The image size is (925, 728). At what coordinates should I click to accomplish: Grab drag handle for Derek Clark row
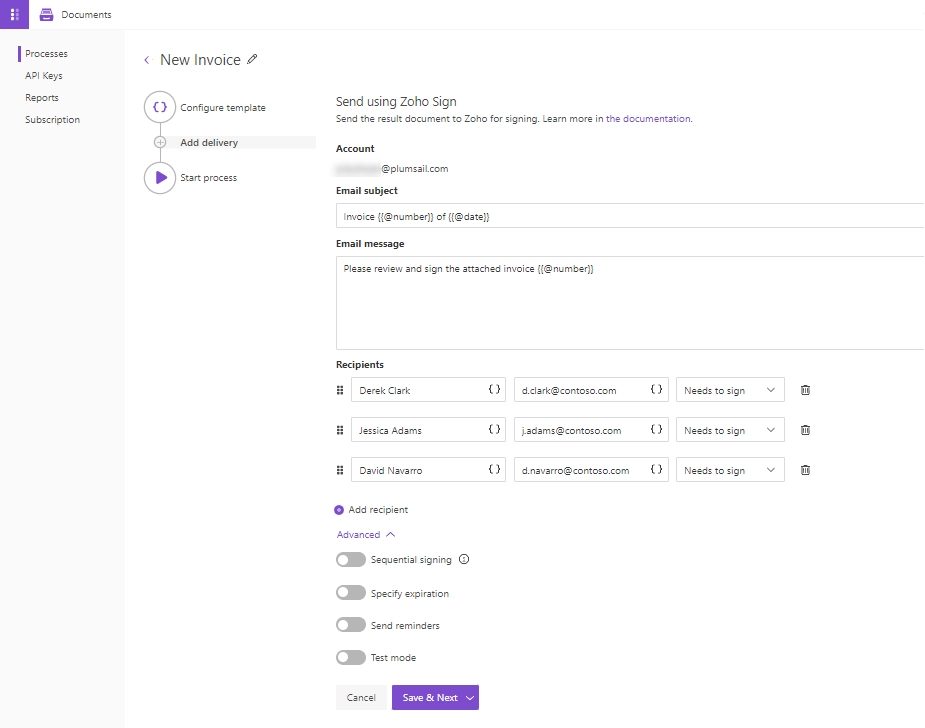pyautogui.click(x=340, y=390)
